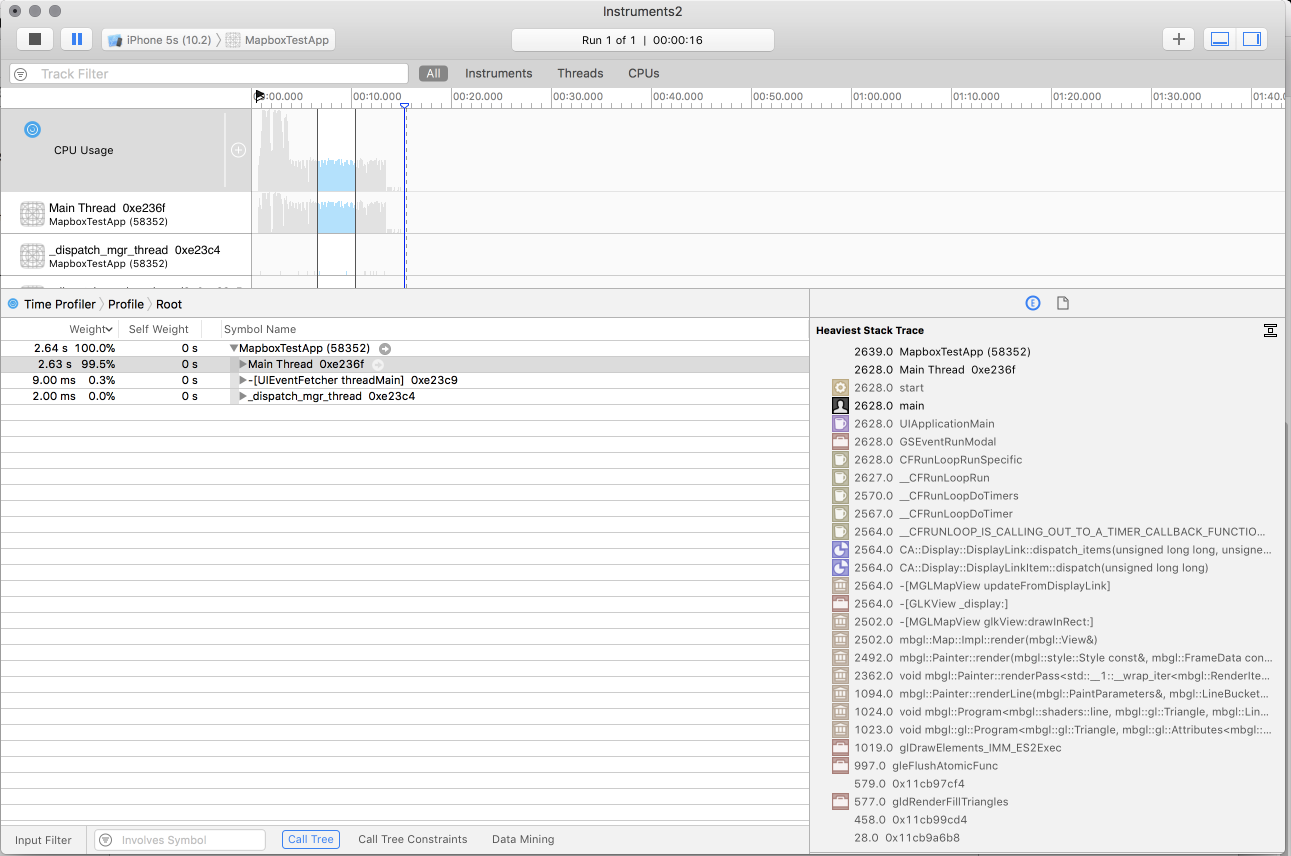Screen dimensions: 1291x856
Task: Collapse the MapboxTestApp (58352) call tree node
Action: 233,348
